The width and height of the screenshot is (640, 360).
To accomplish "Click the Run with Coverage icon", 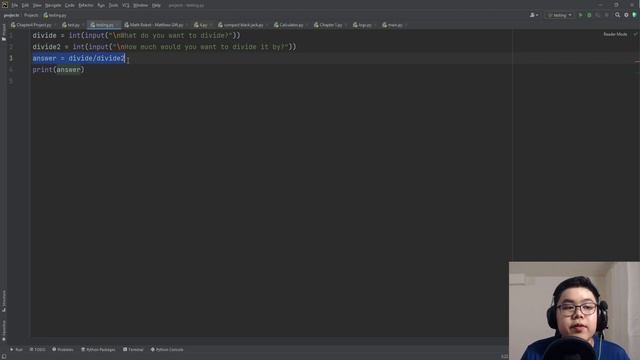I will coord(598,15).
